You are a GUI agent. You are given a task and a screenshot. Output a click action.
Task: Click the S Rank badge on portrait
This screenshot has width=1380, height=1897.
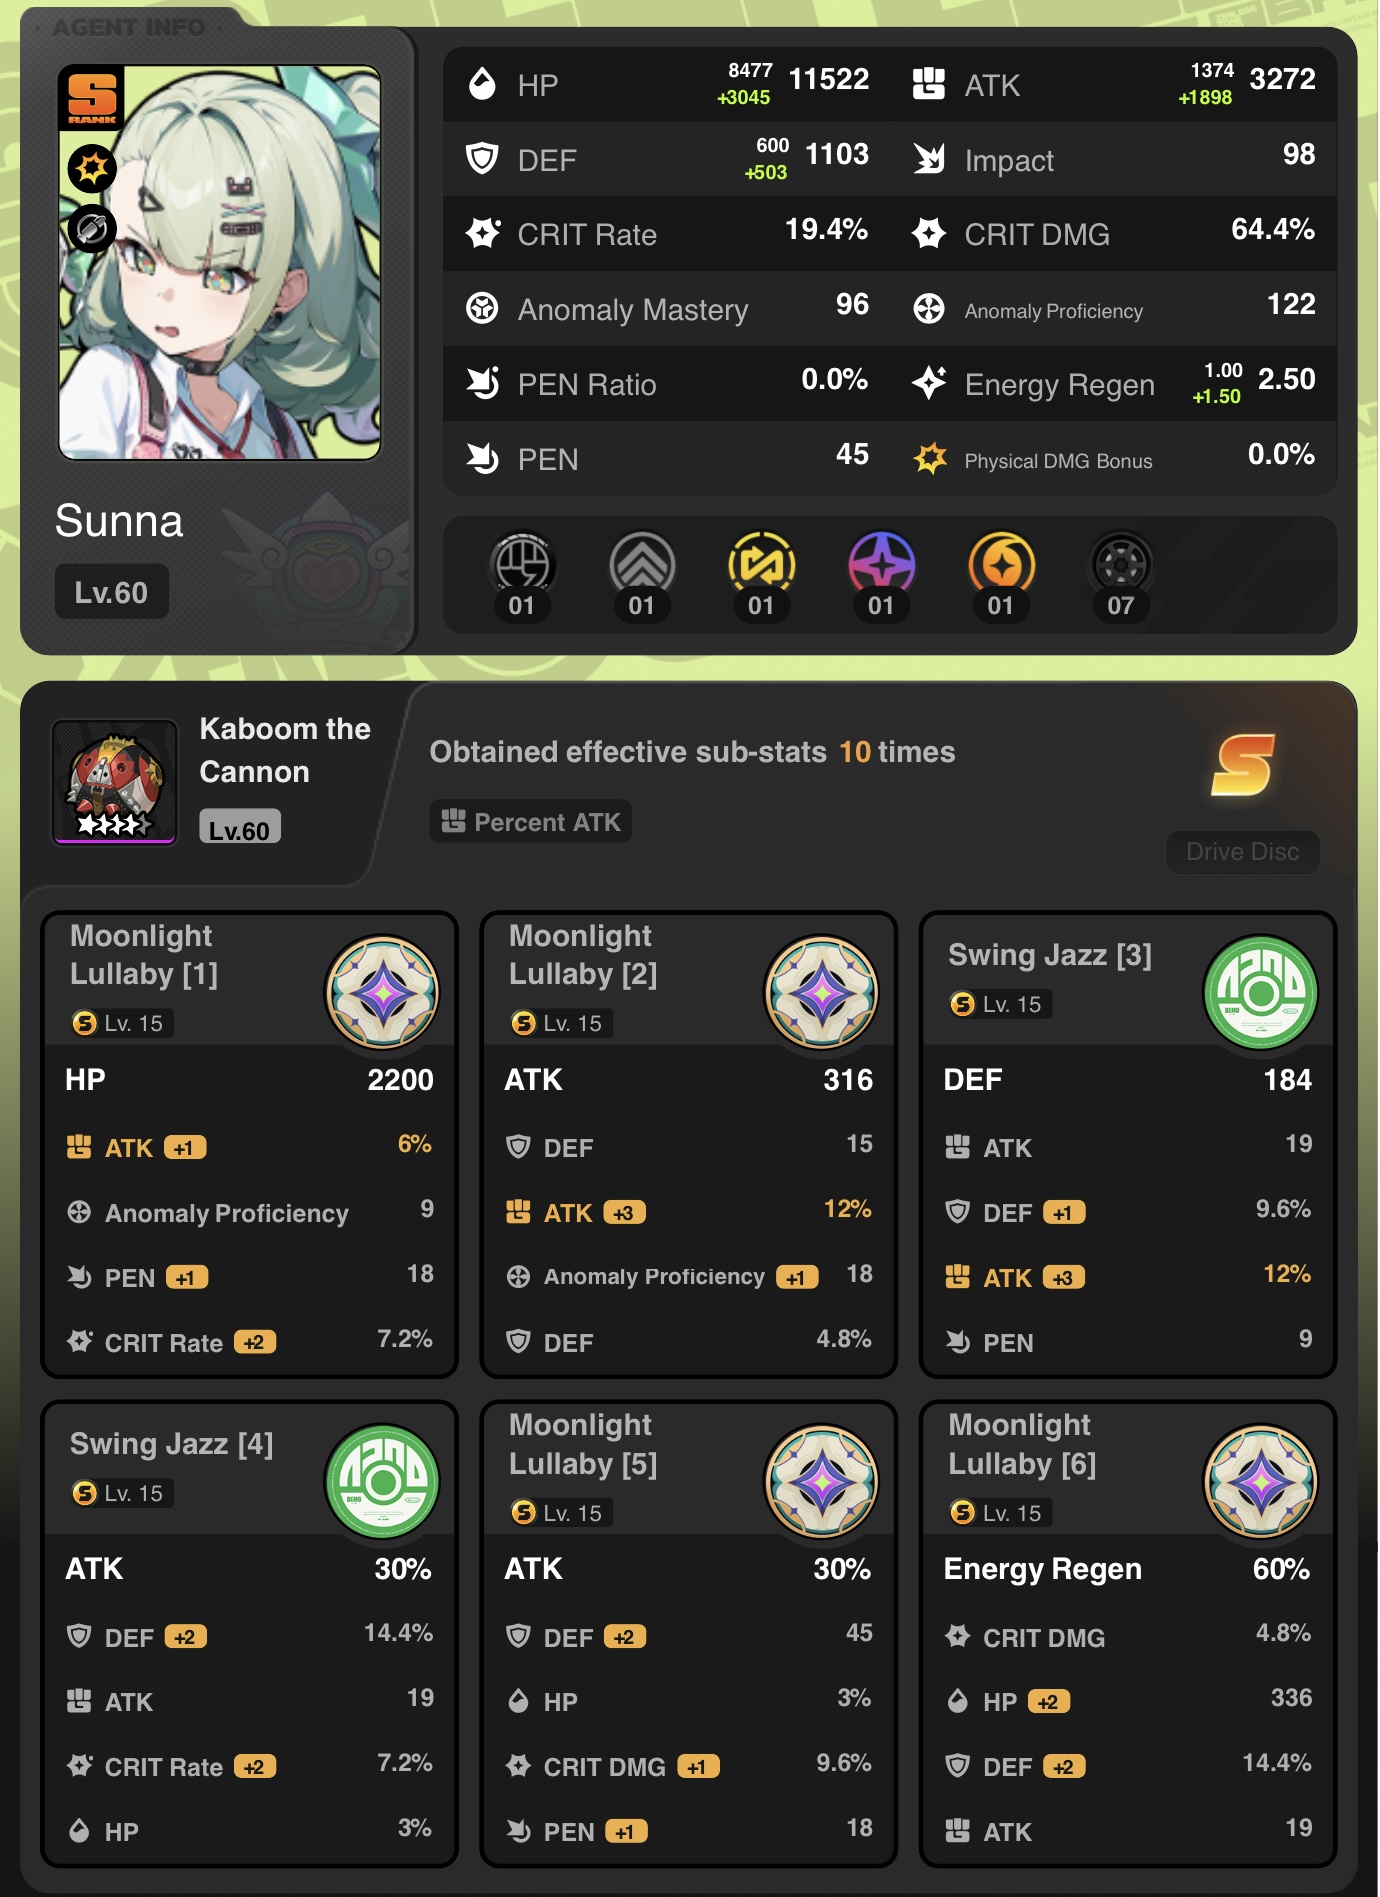click(x=92, y=99)
